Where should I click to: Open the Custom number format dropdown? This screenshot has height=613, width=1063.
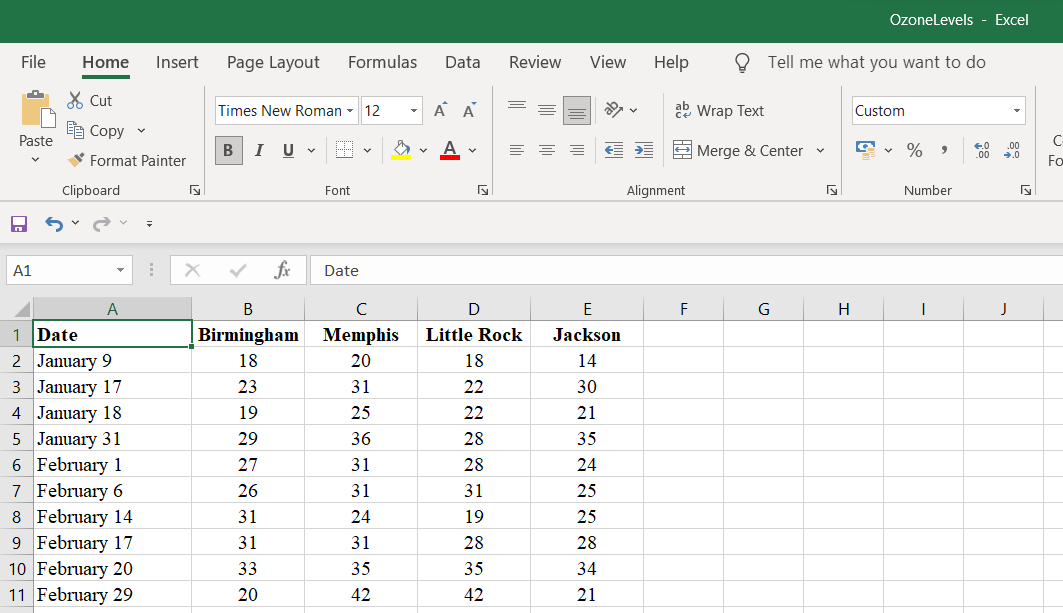pyautogui.click(x=1016, y=111)
